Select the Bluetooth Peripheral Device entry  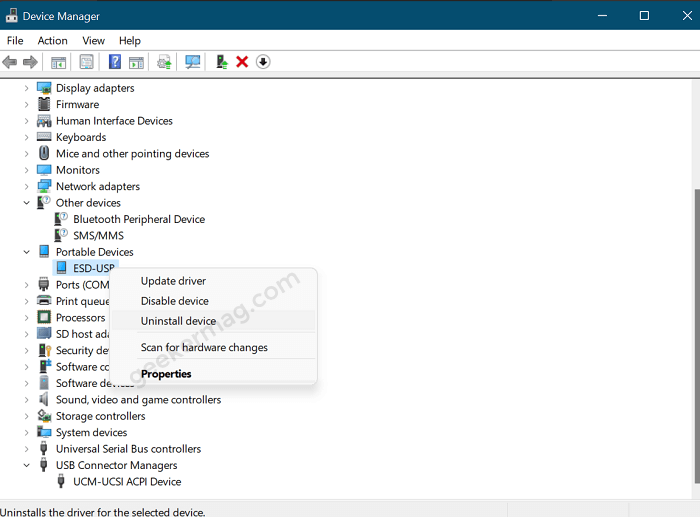coord(139,219)
